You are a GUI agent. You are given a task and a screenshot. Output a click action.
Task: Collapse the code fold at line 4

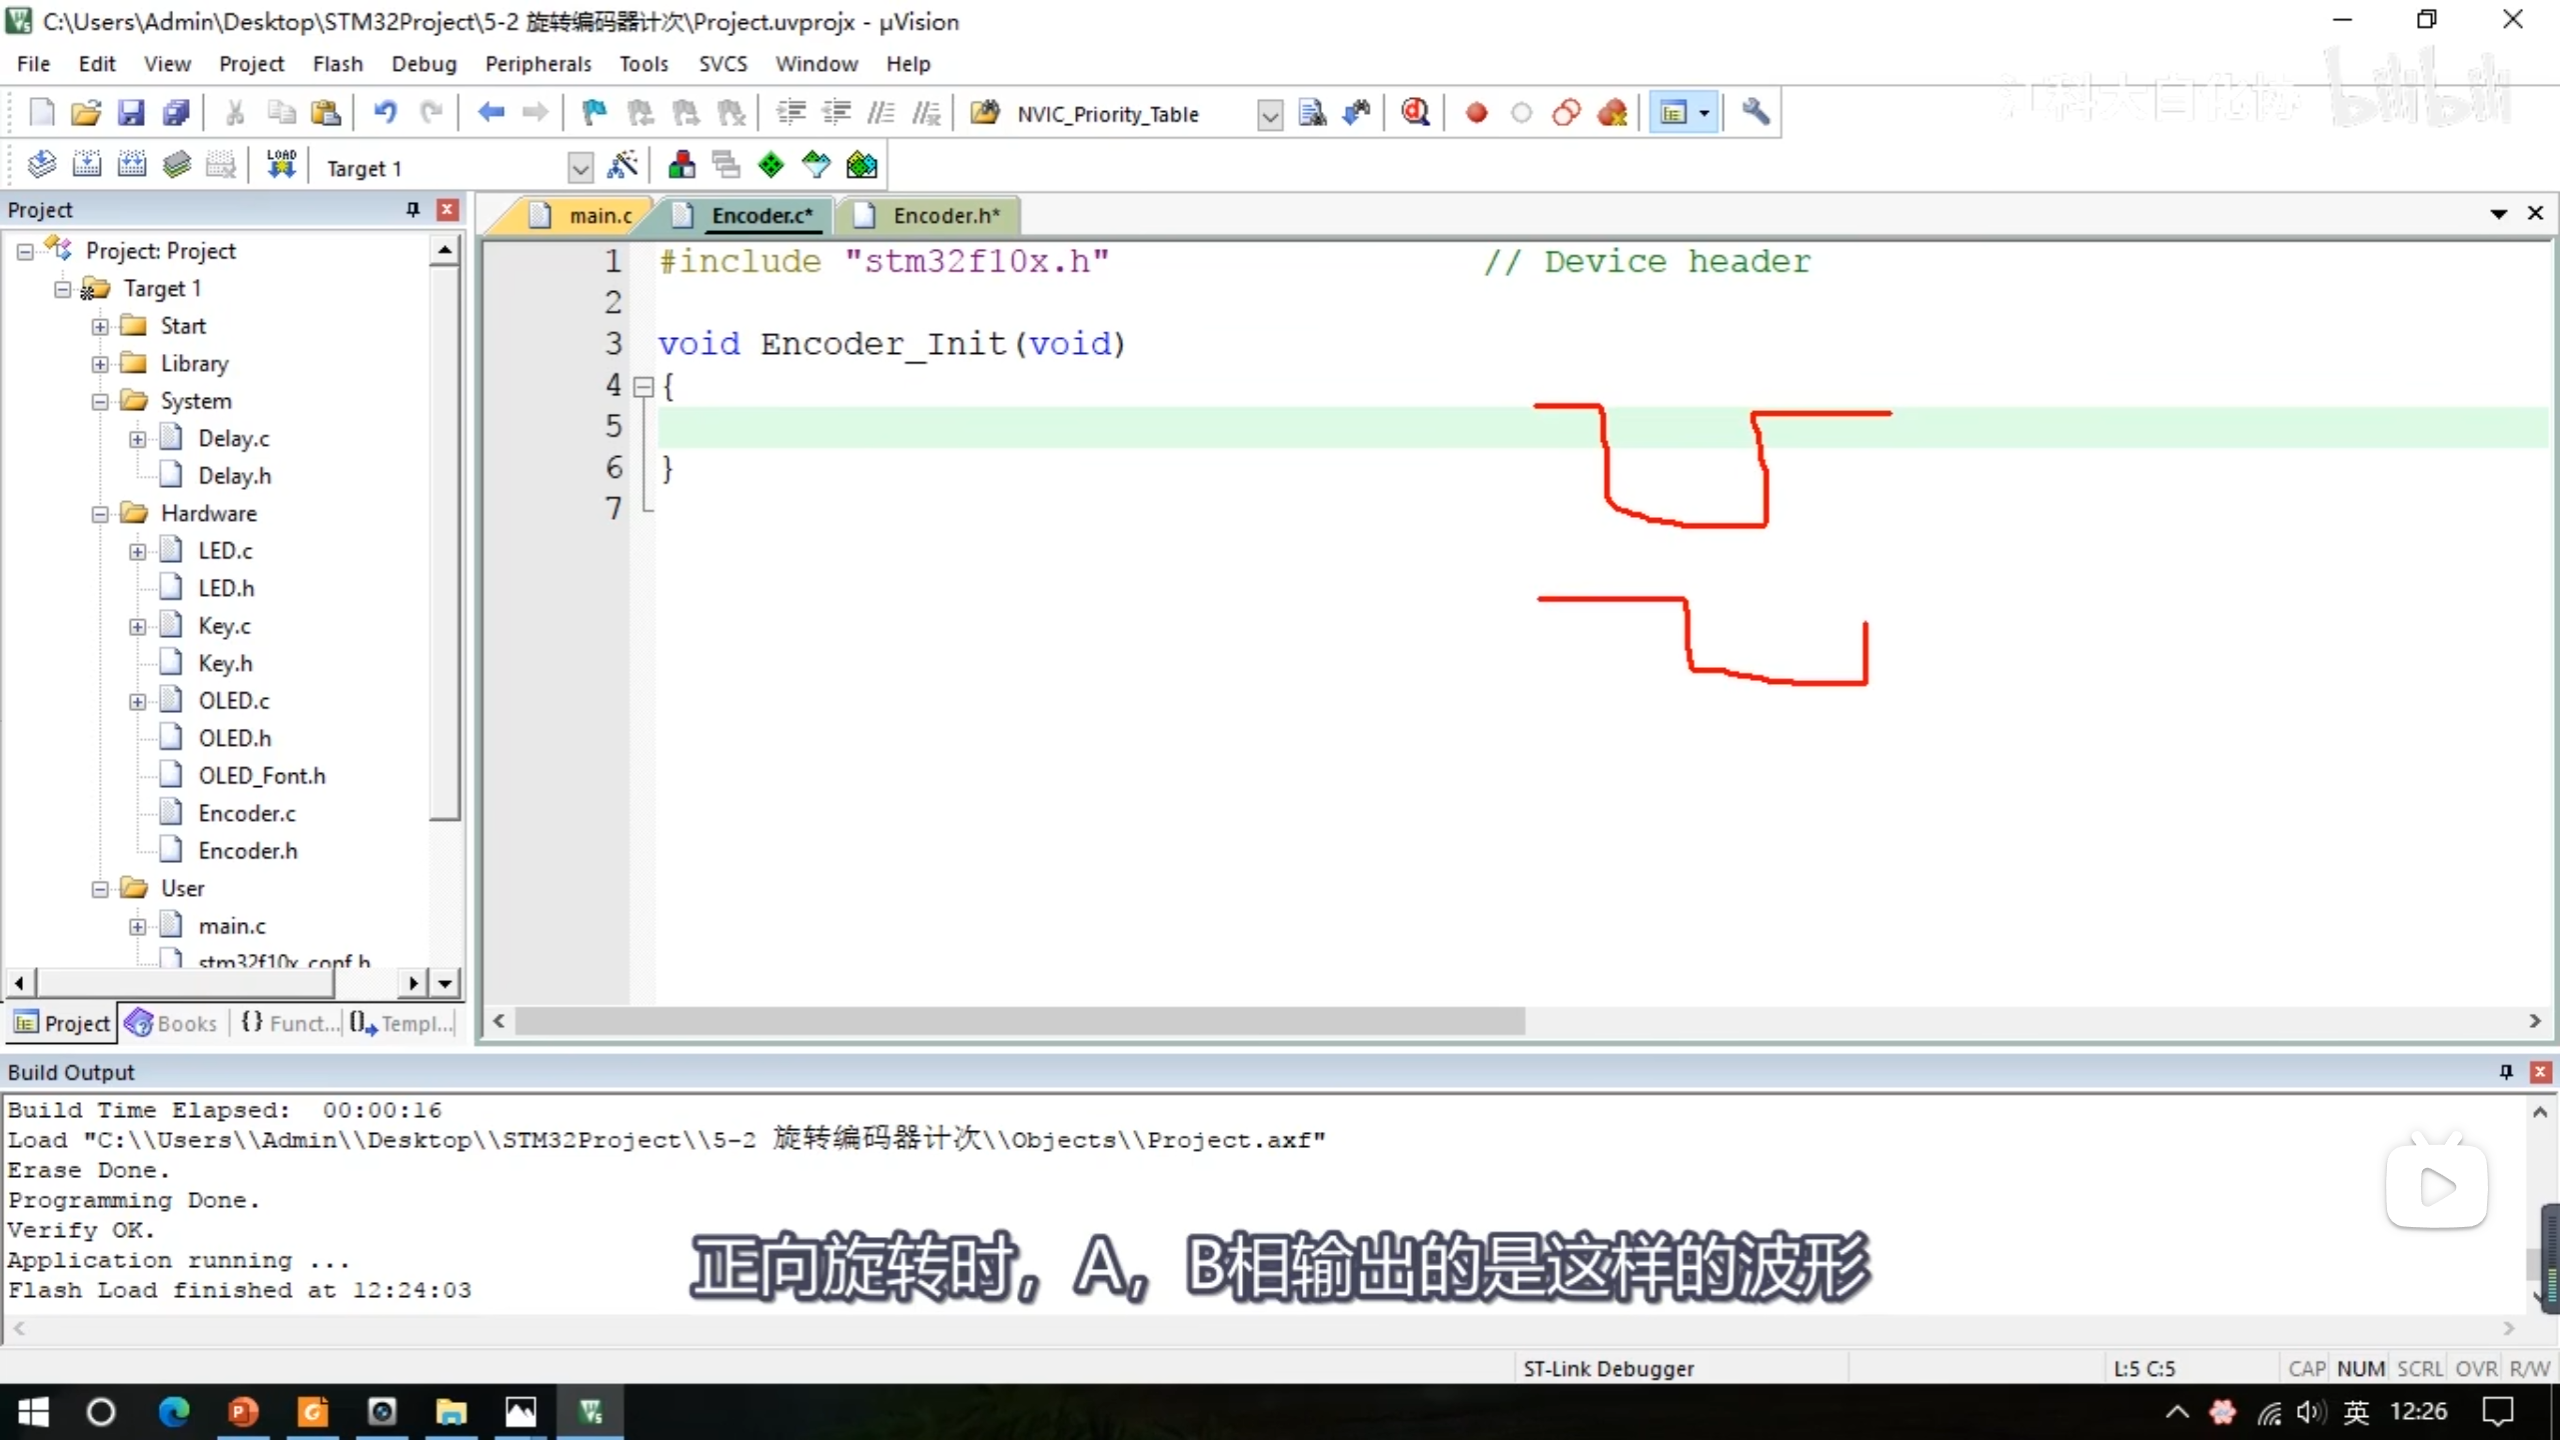(x=644, y=386)
